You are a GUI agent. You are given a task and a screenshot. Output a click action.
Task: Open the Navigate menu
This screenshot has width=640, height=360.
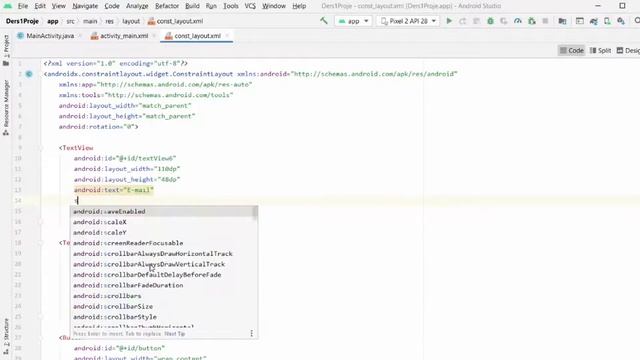click(x=85, y=6)
